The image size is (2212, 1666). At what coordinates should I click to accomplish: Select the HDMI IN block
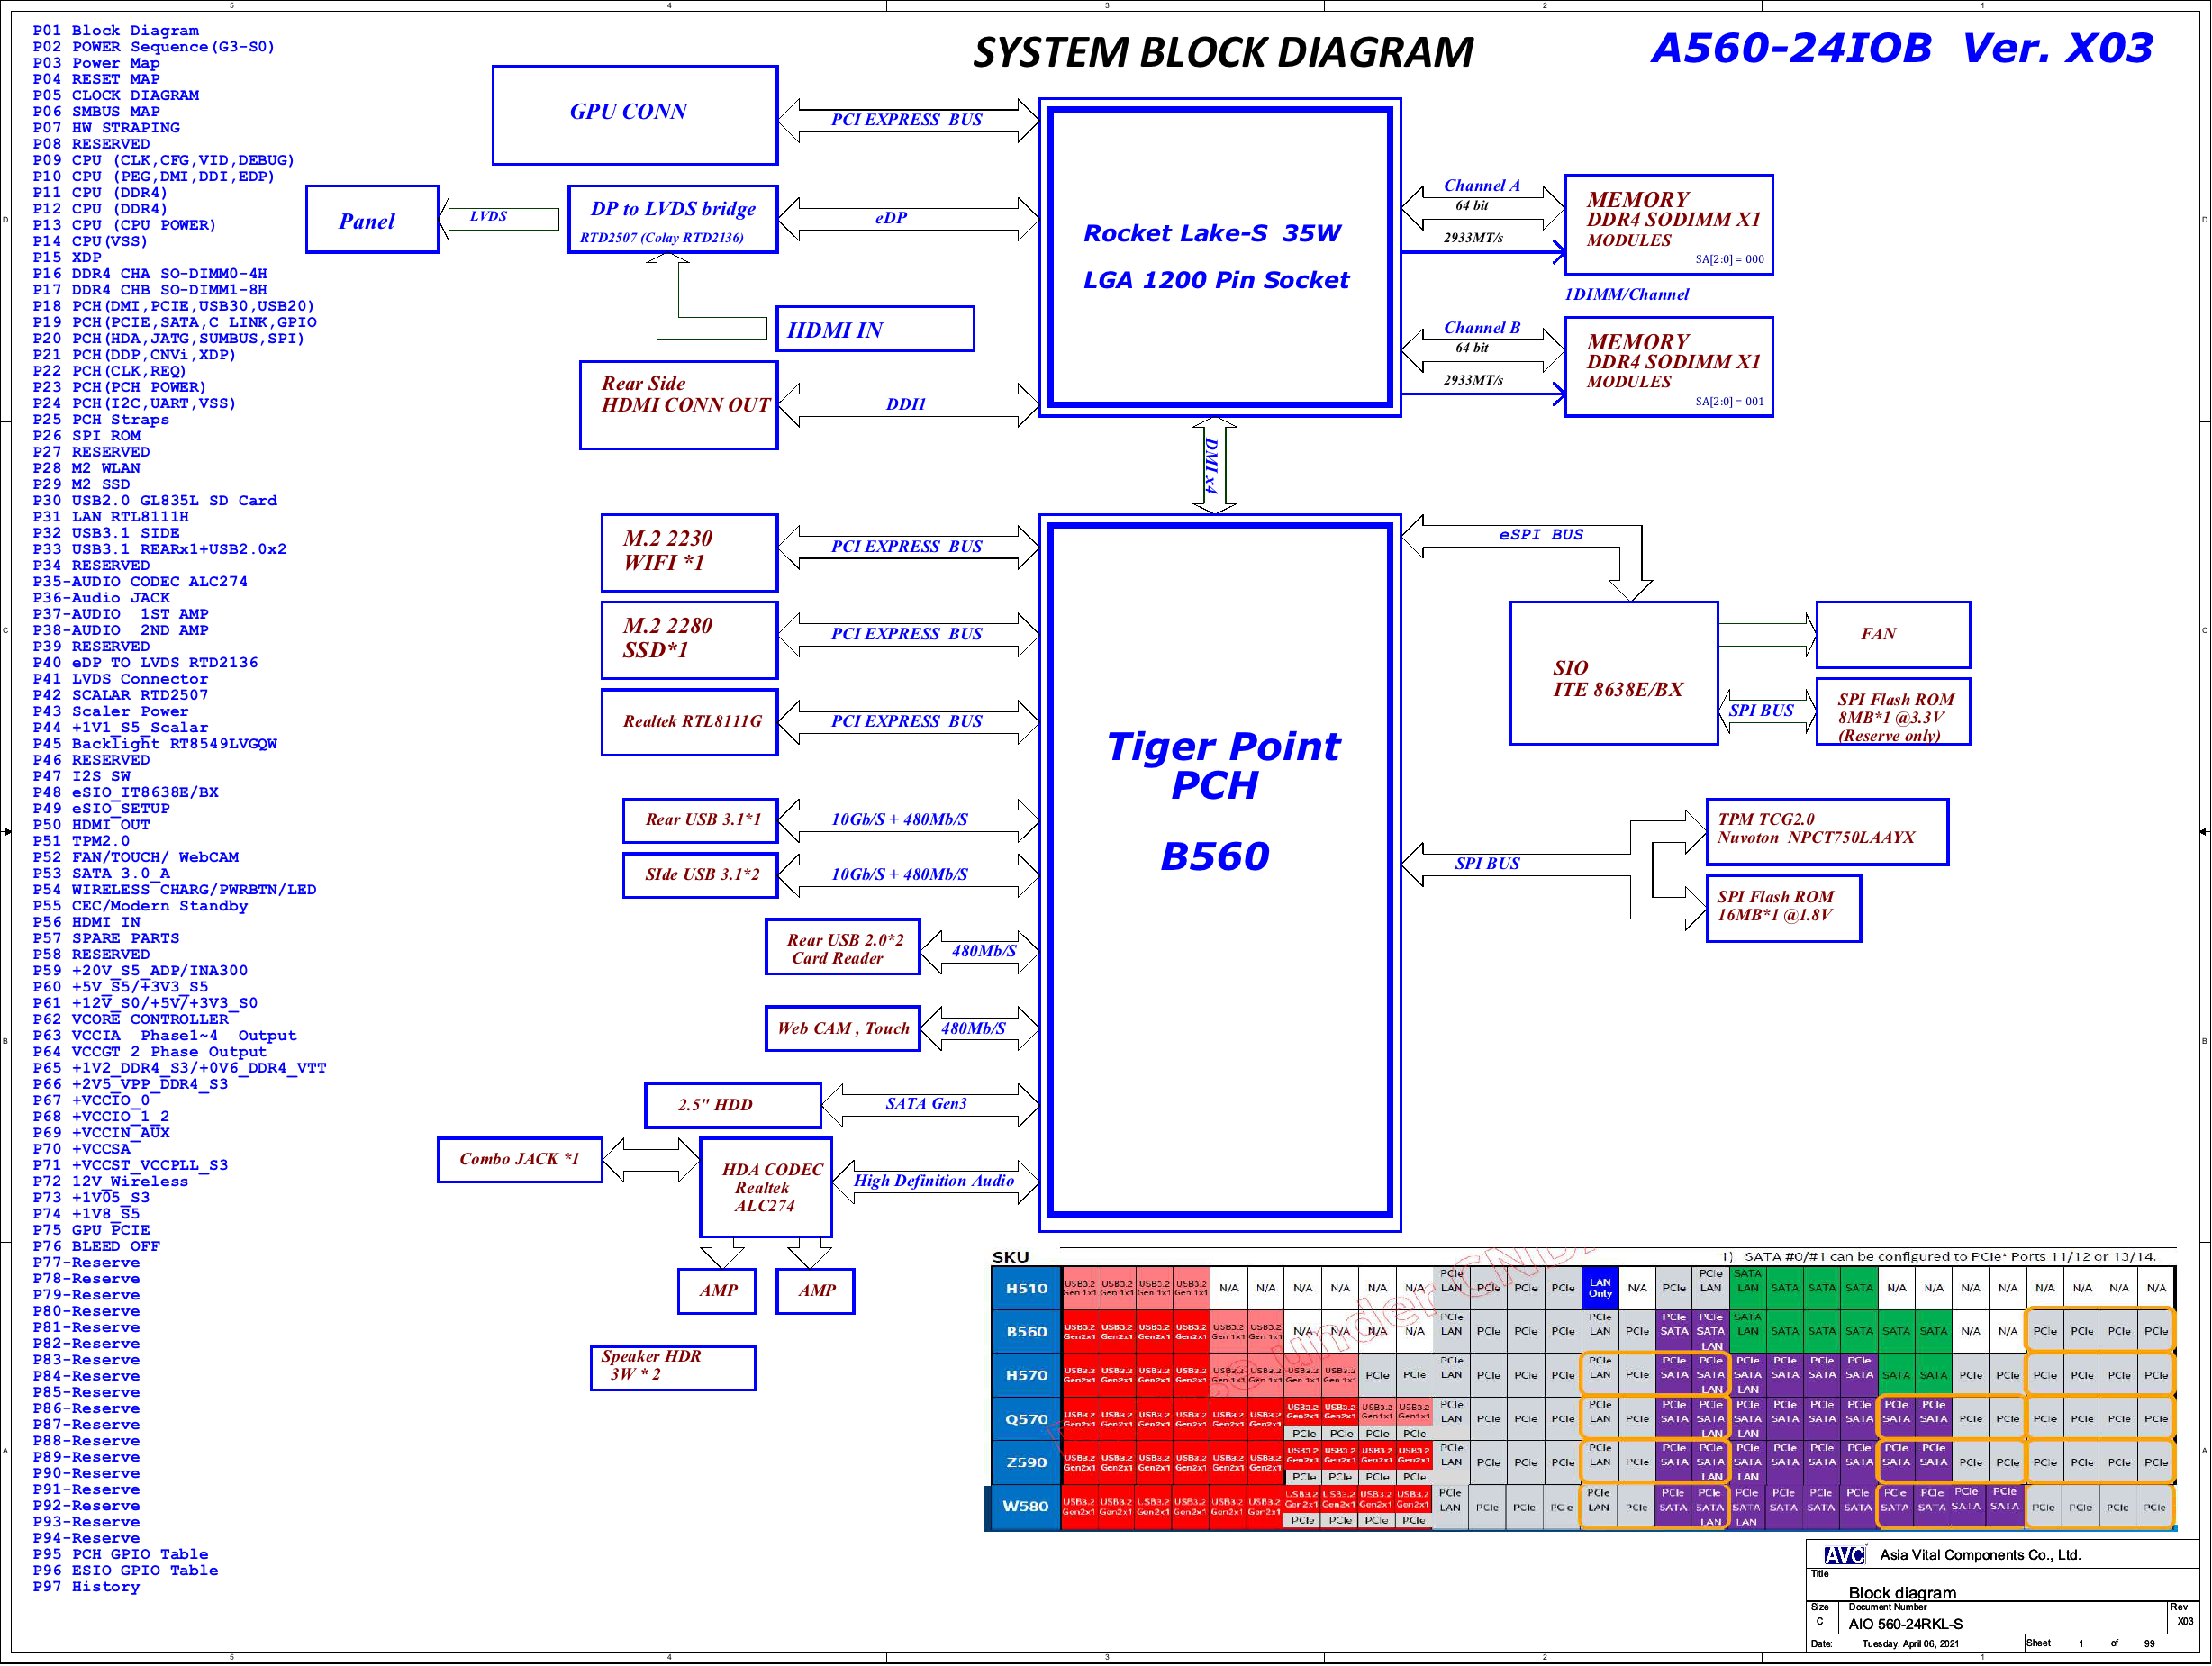point(875,329)
